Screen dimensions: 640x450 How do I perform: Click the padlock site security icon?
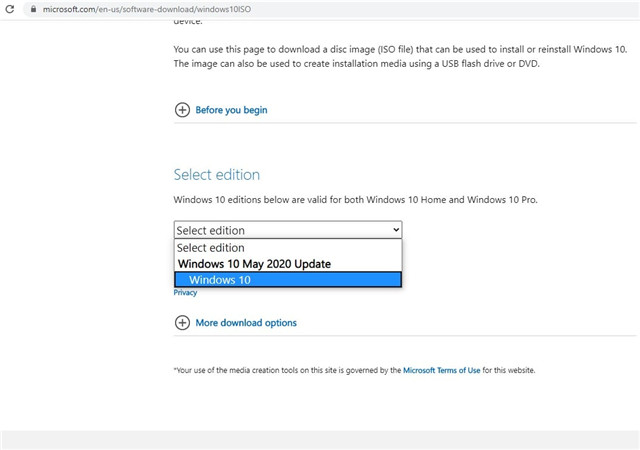pos(33,9)
